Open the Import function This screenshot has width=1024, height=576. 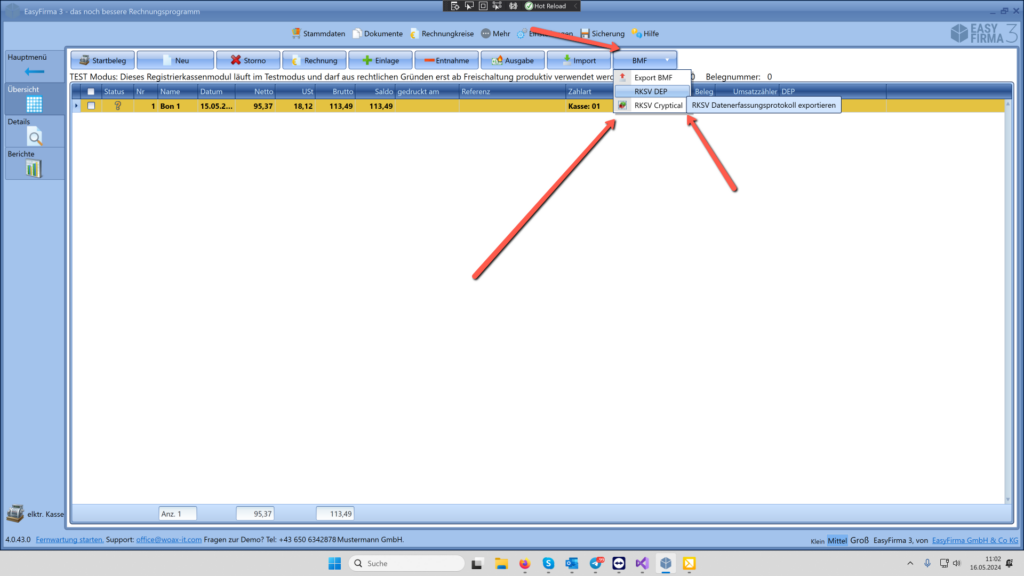click(x=579, y=60)
